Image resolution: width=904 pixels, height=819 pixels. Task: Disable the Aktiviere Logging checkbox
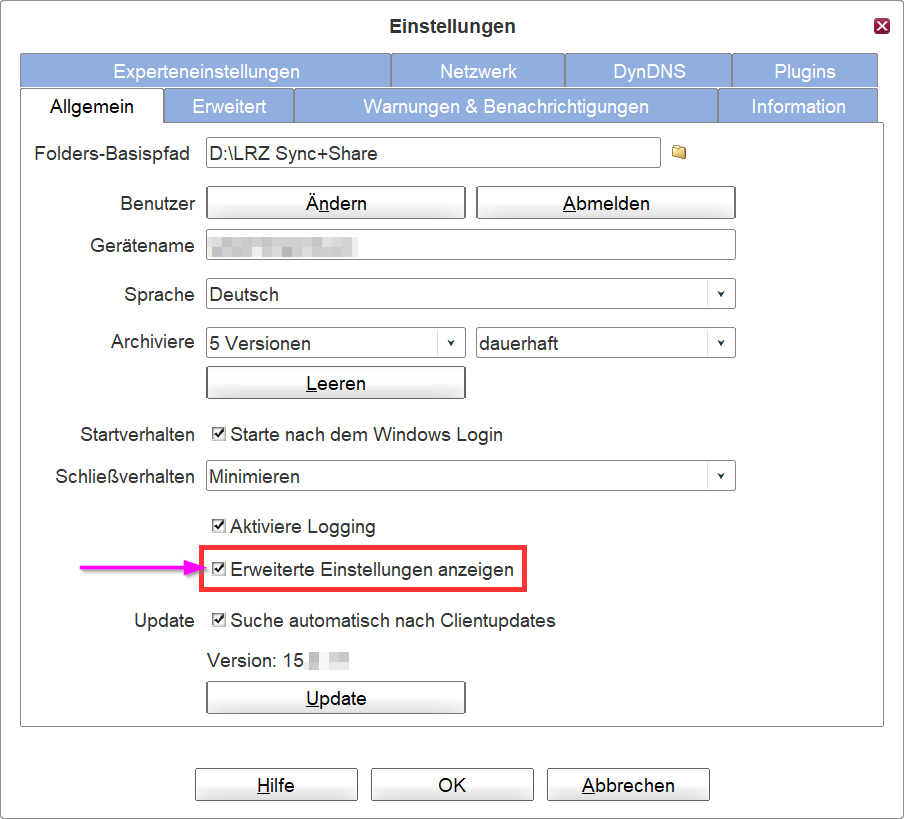219,526
